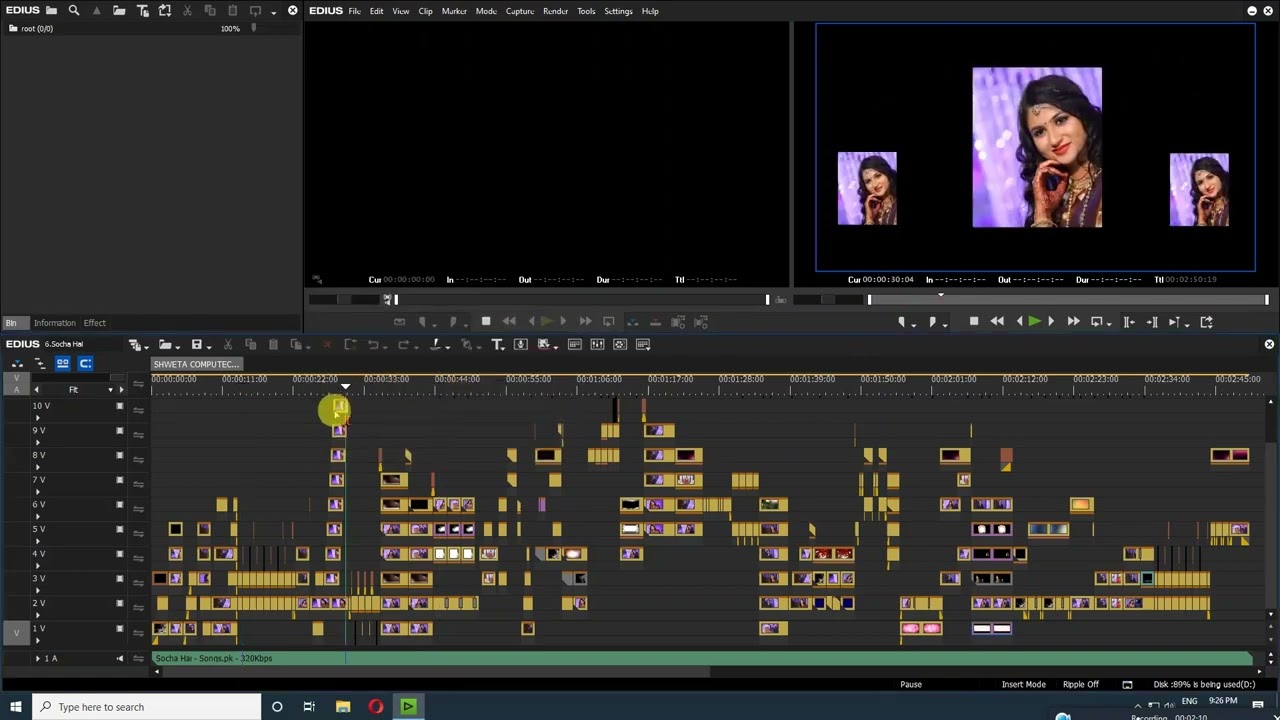The width and height of the screenshot is (1280, 720).
Task: Open the Clip menu
Action: tap(425, 11)
